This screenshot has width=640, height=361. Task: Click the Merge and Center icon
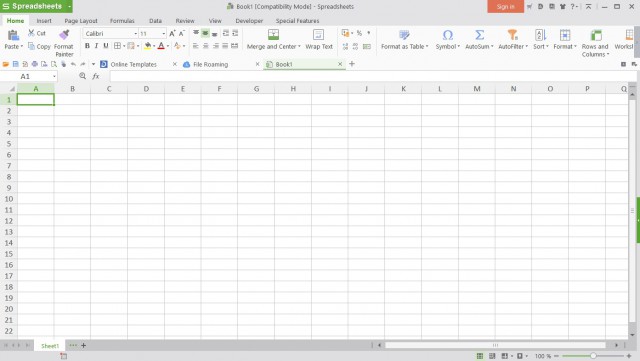pyautogui.click(x=273, y=35)
